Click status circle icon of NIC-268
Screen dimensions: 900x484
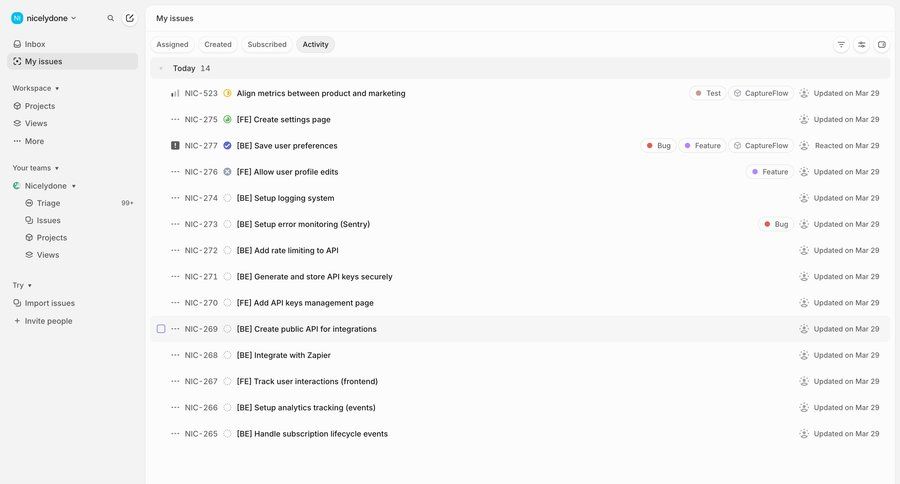click(x=227, y=355)
